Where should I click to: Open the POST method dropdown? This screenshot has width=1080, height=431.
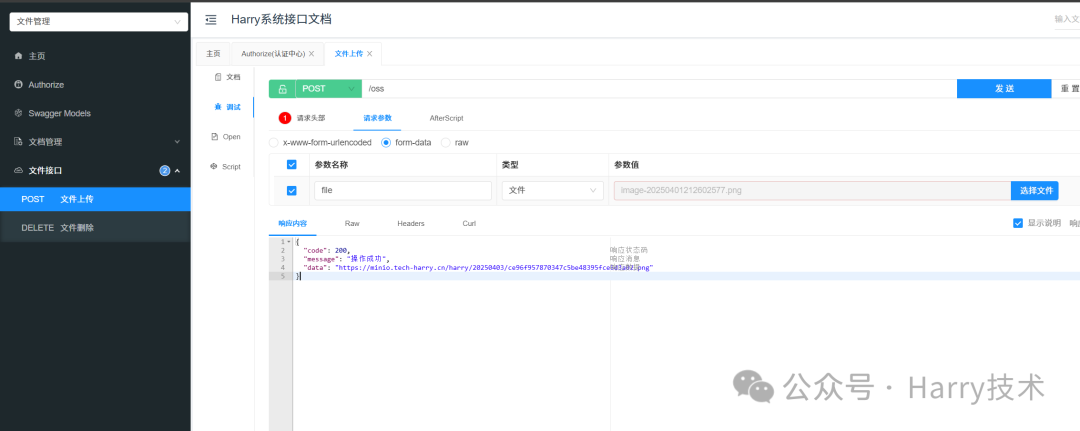tap(329, 89)
